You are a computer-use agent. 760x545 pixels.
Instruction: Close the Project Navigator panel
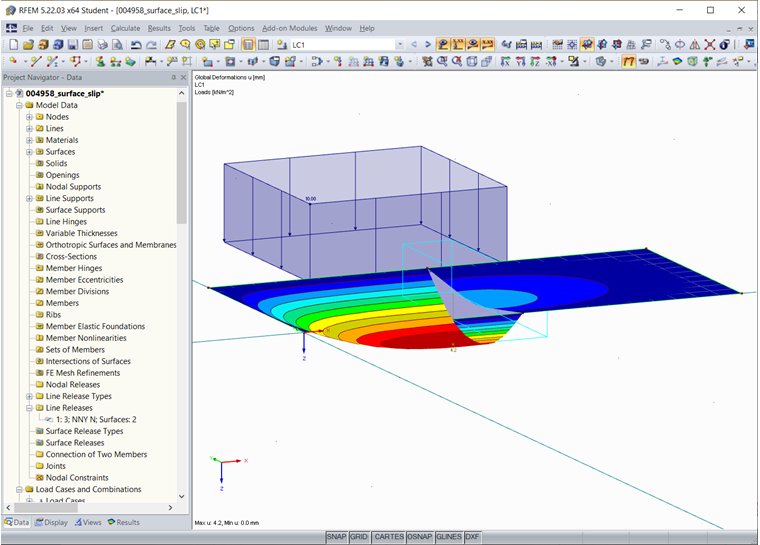click(183, 78)
